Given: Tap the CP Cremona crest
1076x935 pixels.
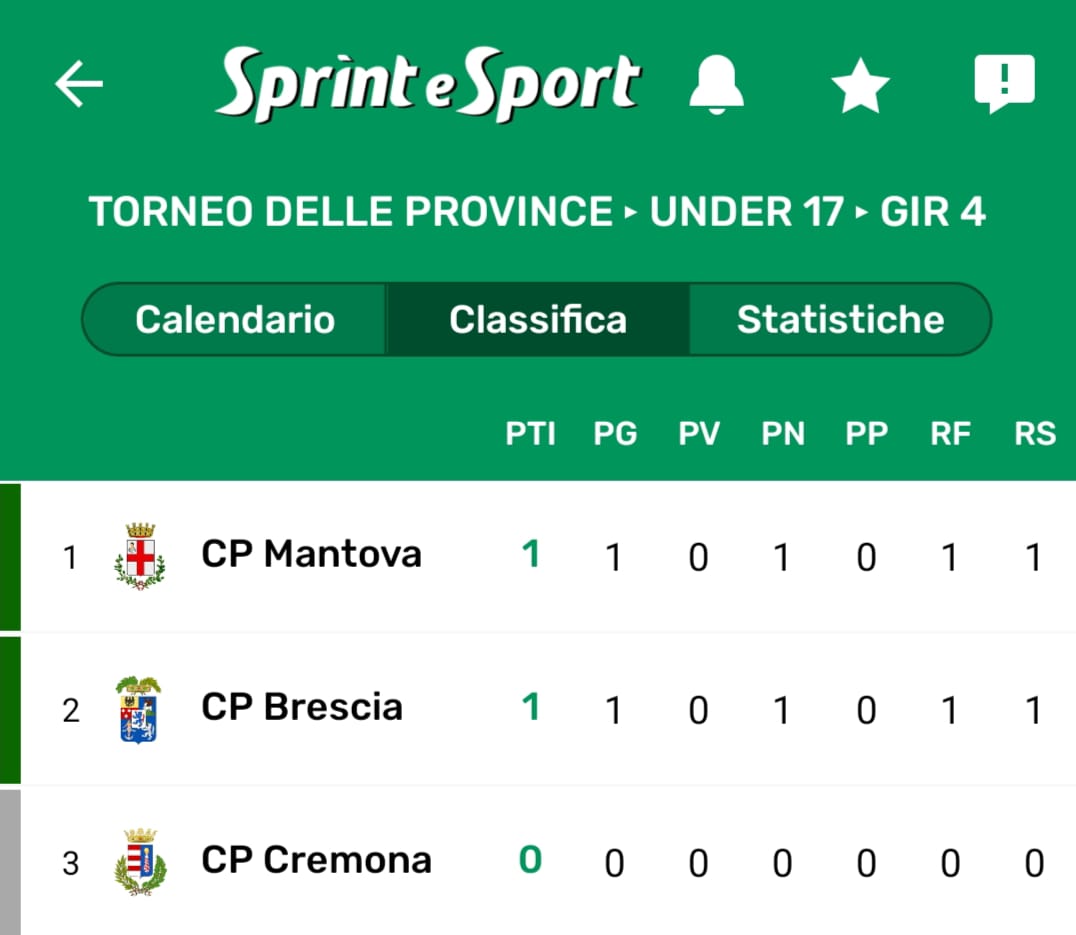Looking at the screenshot, I should tap(140, 861).
